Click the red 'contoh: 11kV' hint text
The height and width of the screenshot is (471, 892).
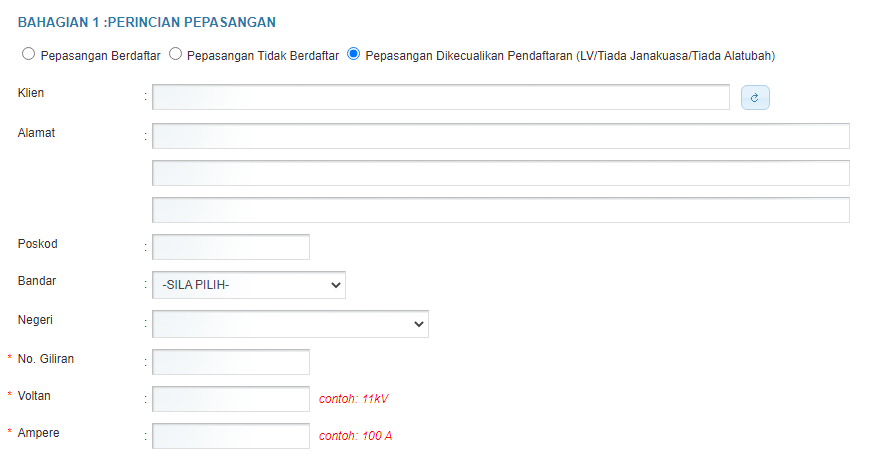pyautogui.click(x=353, y=399)
